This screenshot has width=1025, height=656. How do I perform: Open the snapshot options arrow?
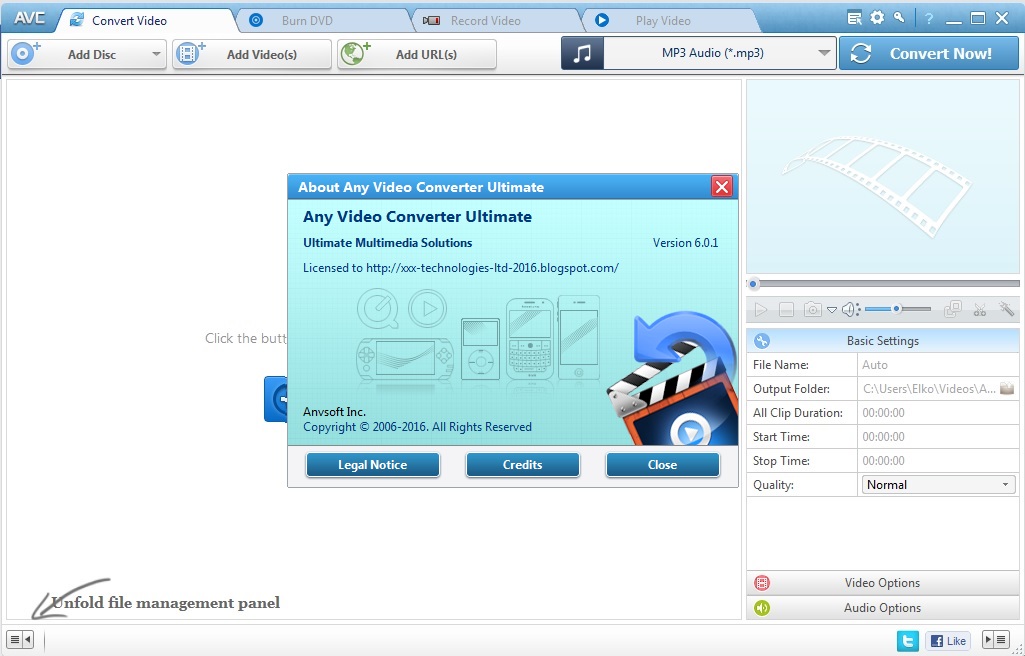[832, 310]
